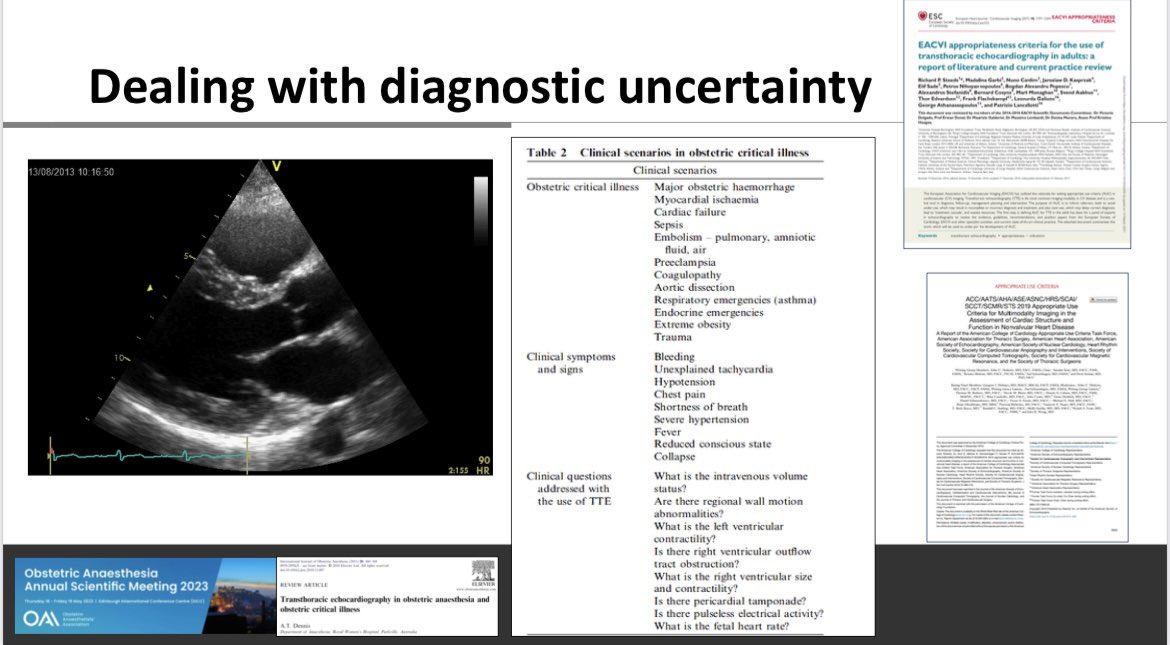Screen dimensions: 1170x645
Task: Click the 'Hypotension' table entry
Action: point(685,381)
